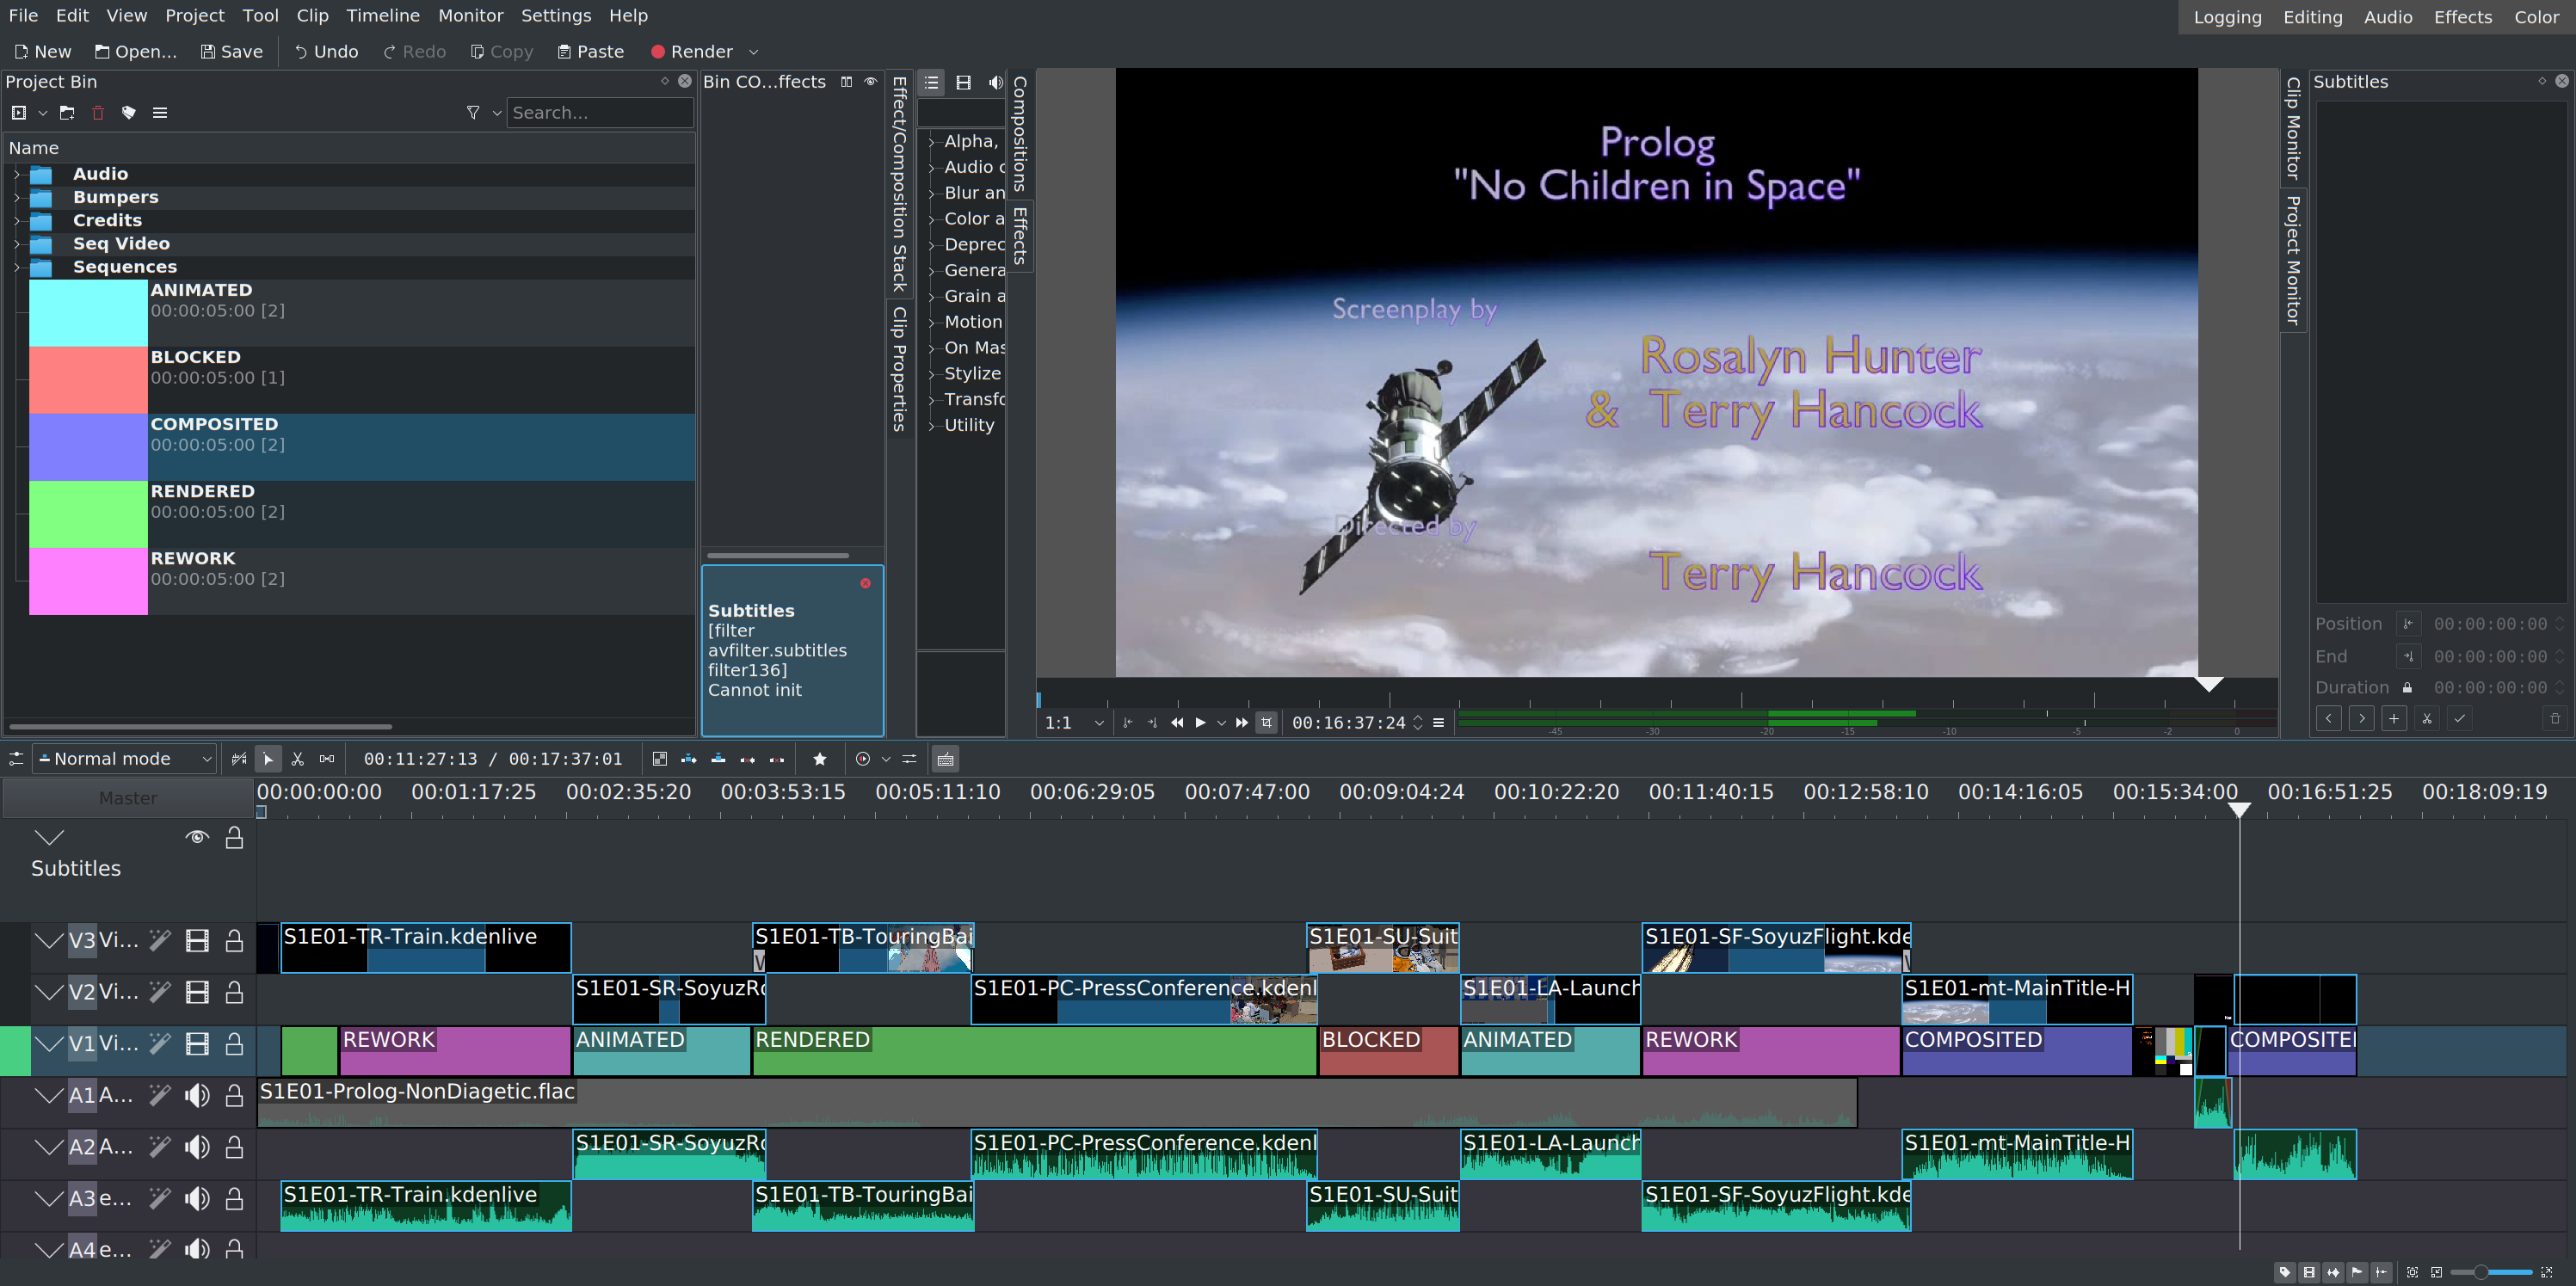Toggle the Subtitles track eye visibility
The image size is (2576, 1286).
click(x=197, y=837)
